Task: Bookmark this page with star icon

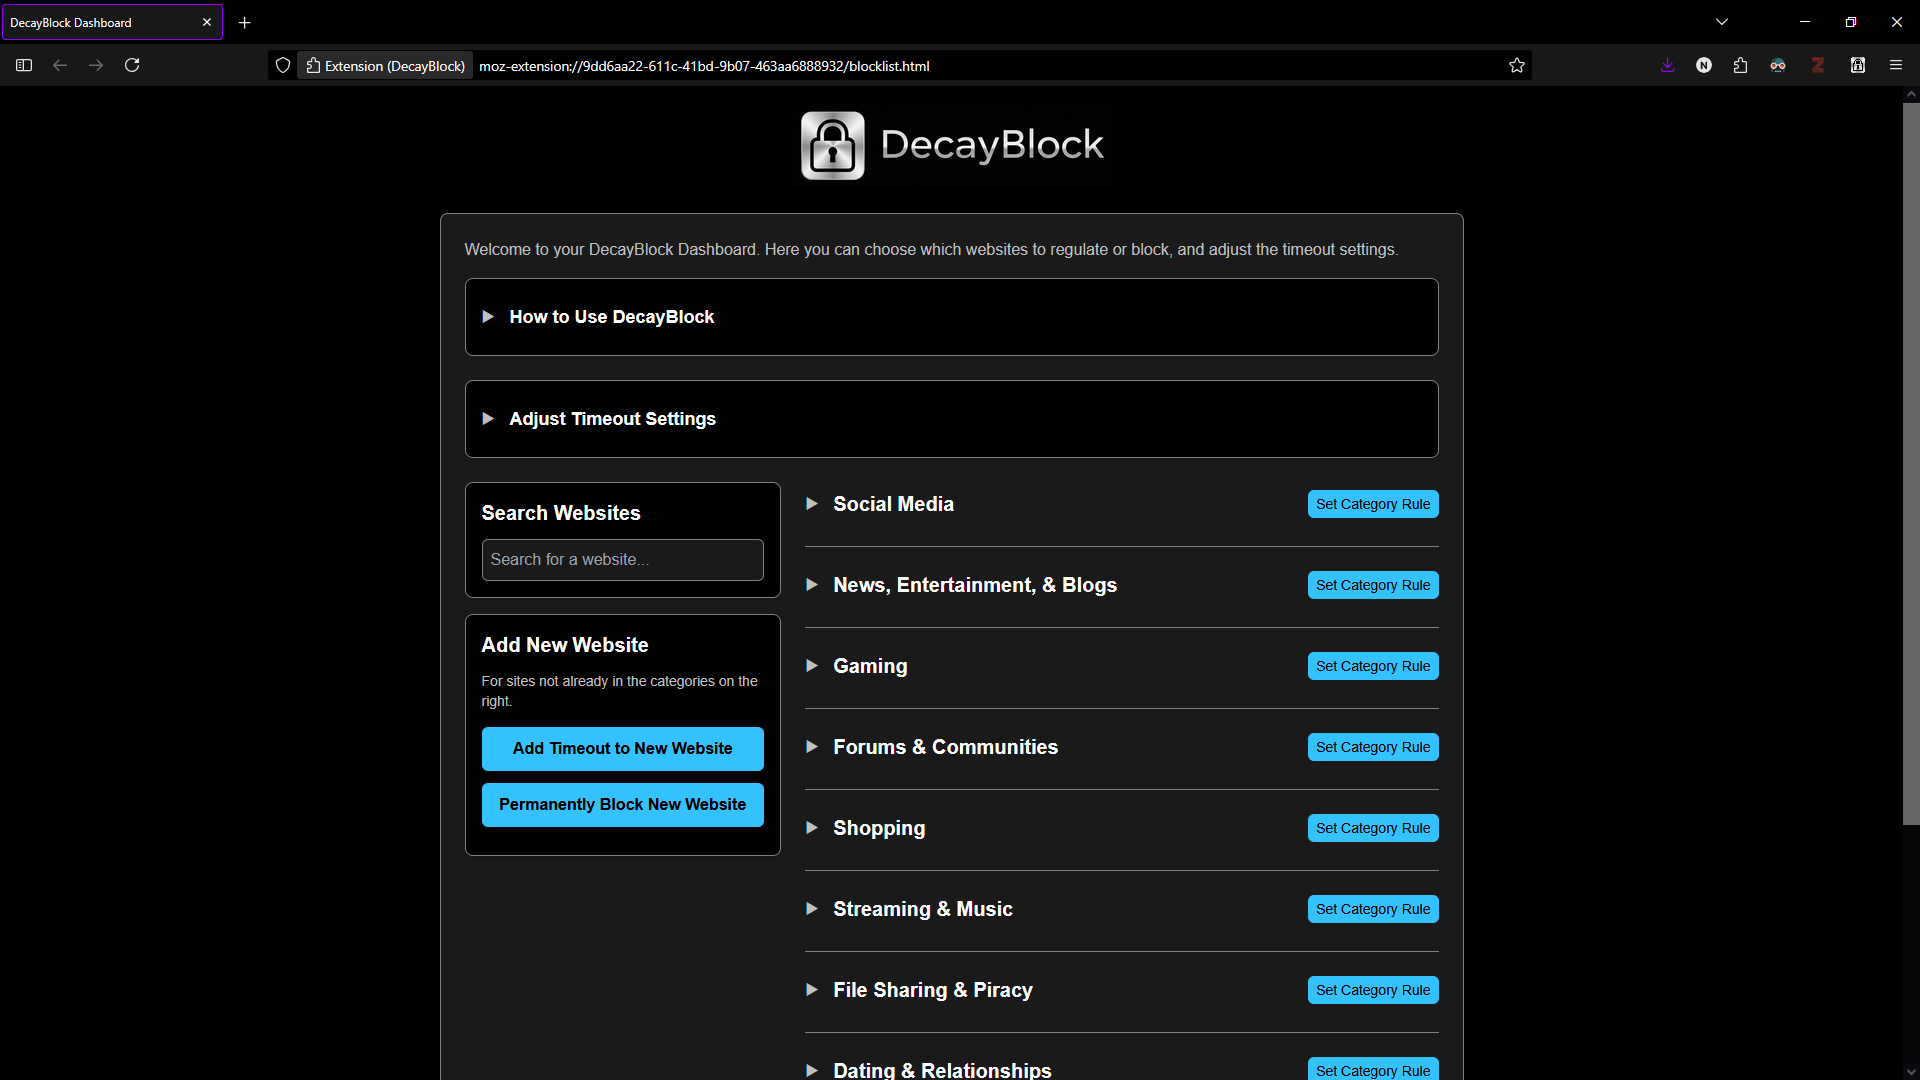Action: coord(1516,65)
